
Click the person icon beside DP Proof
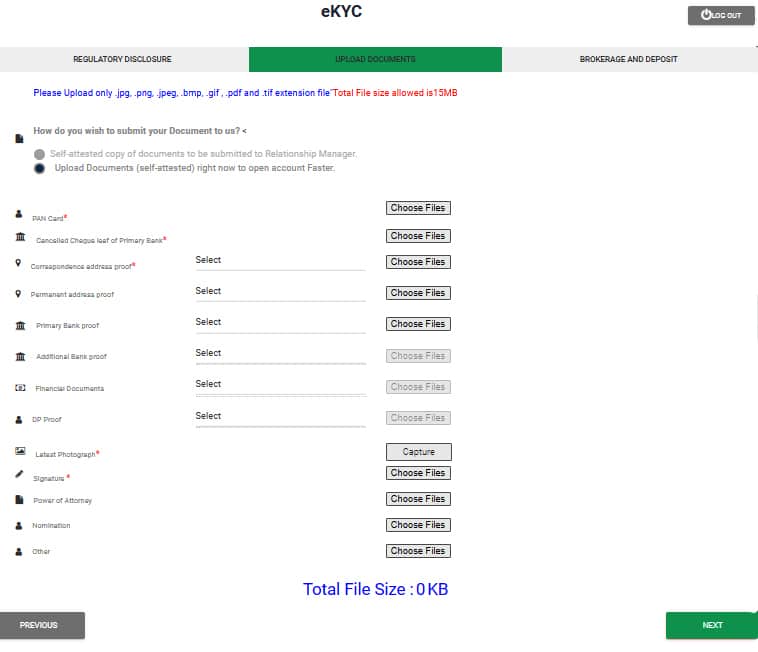19,420
